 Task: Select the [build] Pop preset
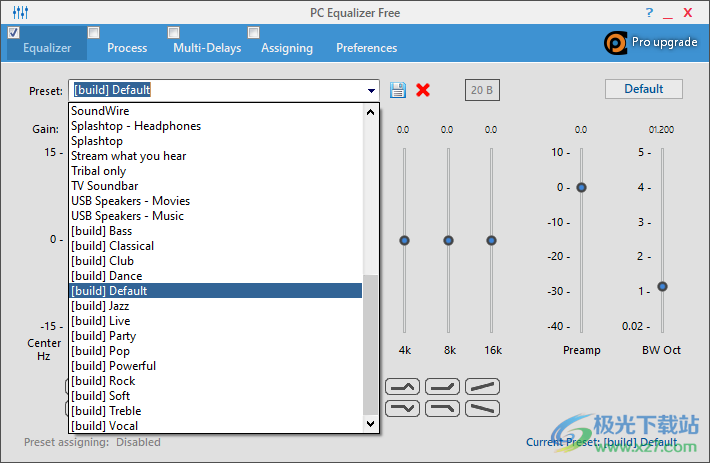pos(216,351)
